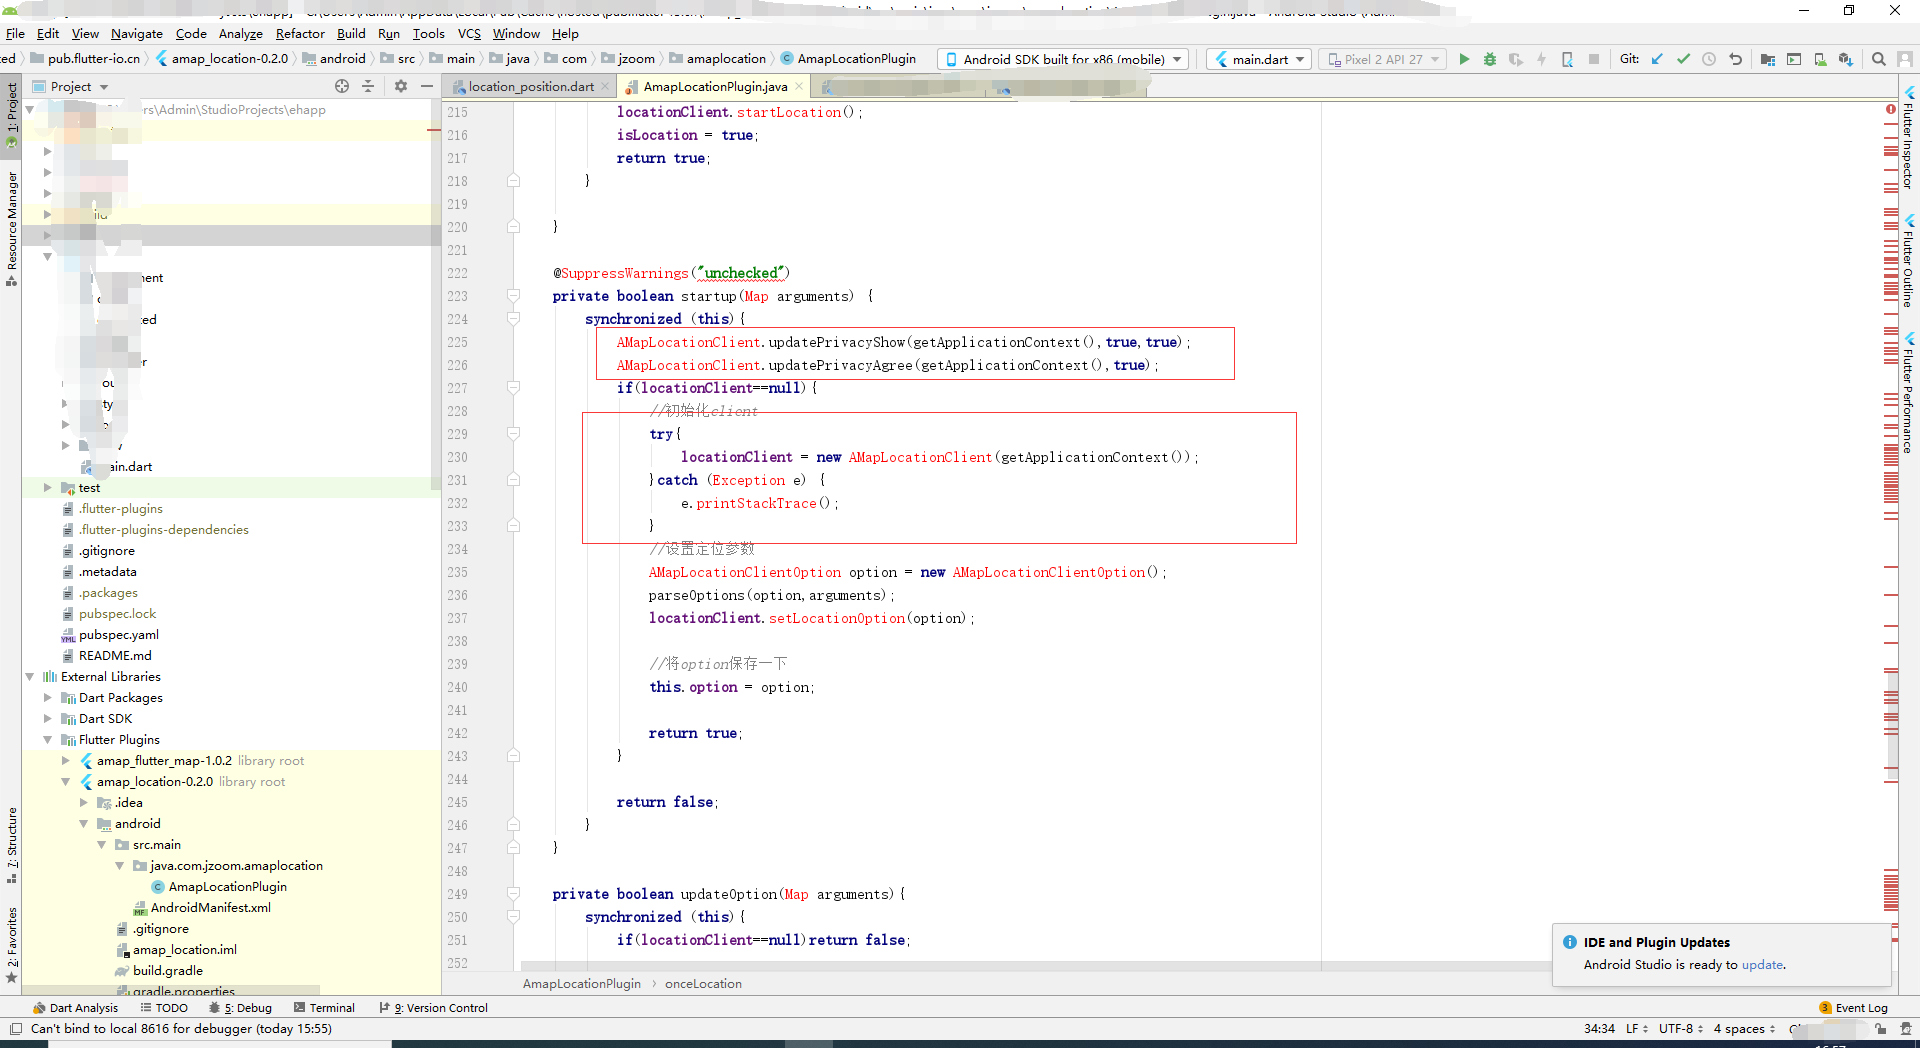Image resolution: width=1920 pixels, height=1048 pixels.
Task: Switch to location_position.dart tab
Action: pyautogui.click(x=531, y=87)
